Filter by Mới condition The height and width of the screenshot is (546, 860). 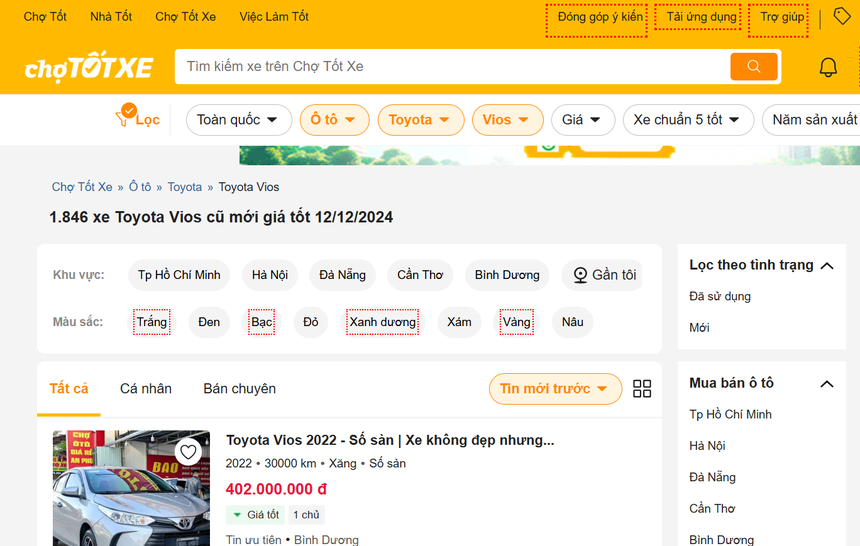click(699, 328)
